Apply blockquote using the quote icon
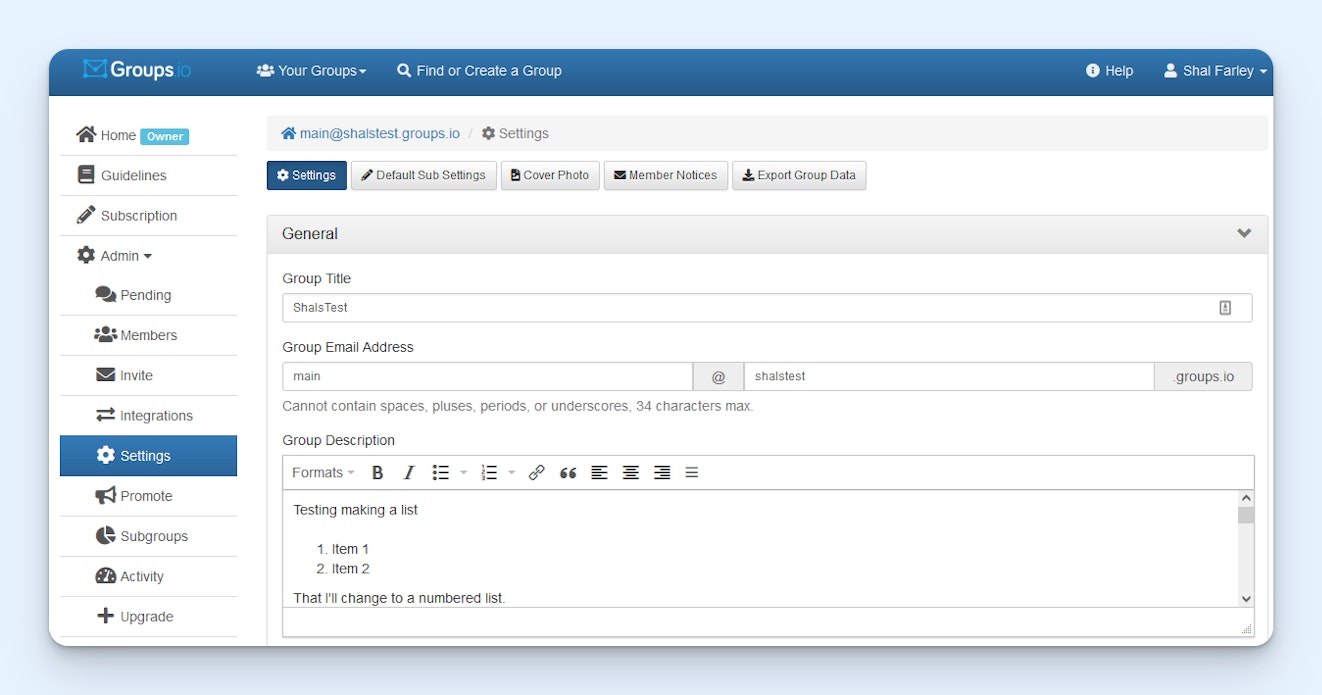Screen dimensions: 1322x695 568,473
